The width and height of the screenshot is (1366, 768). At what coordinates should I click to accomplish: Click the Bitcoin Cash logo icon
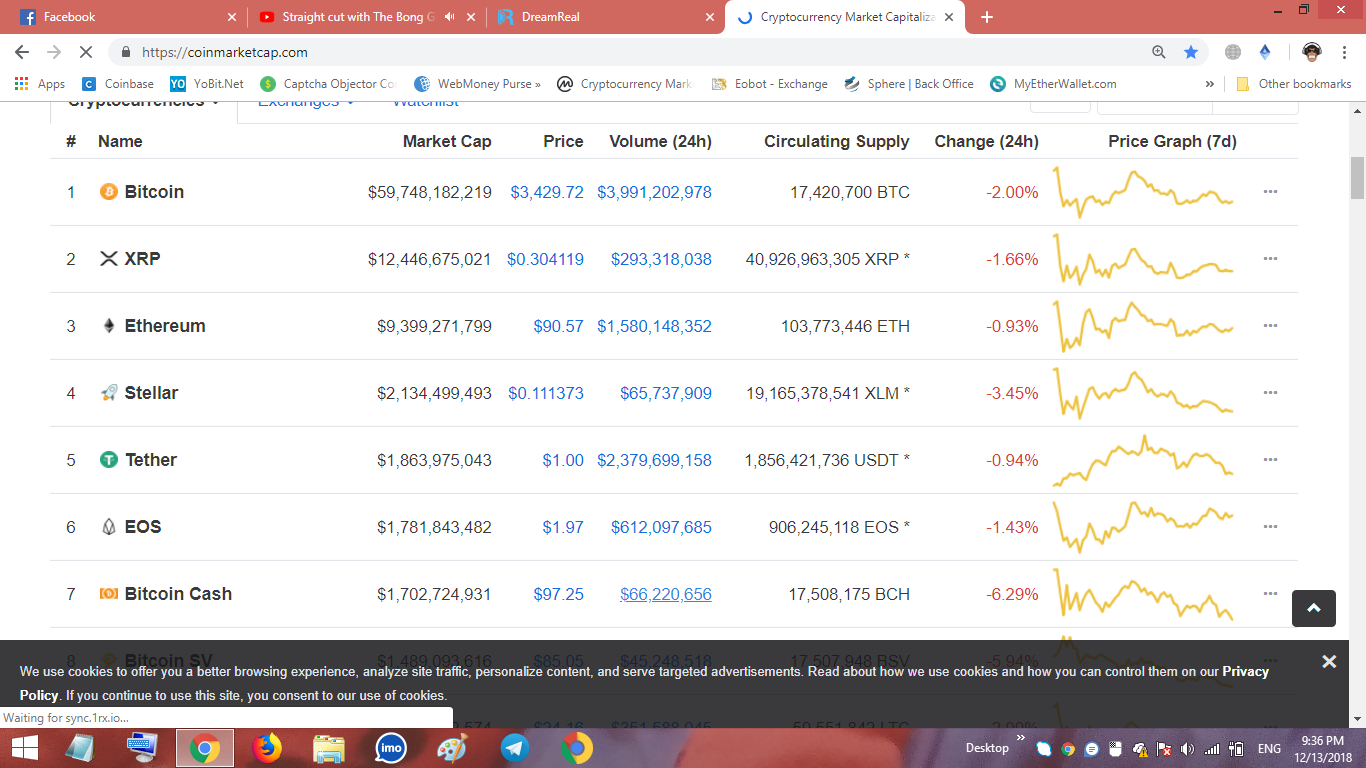tap(109, 594)
